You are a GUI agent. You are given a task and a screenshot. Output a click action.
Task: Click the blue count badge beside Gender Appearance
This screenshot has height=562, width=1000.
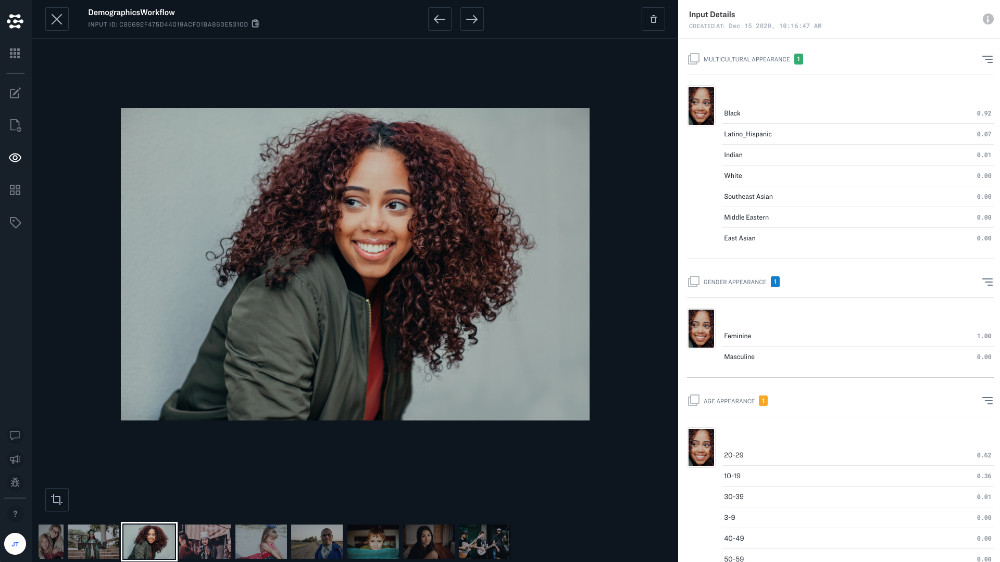point(775,281)
